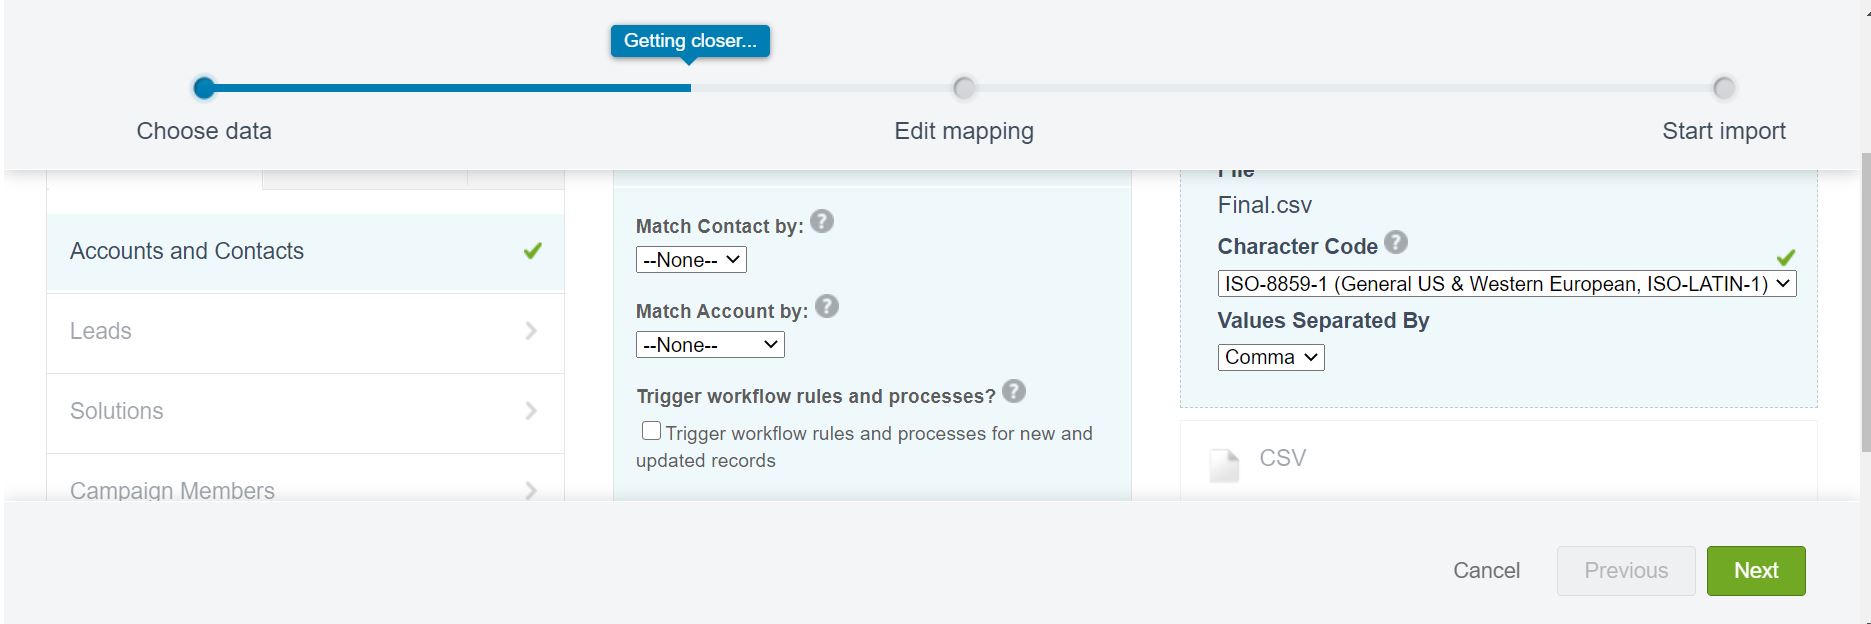The height and width of the screenshot is (624, 1871).
Task: Click help icon beside Match Account by
Action: click(827, 307)
